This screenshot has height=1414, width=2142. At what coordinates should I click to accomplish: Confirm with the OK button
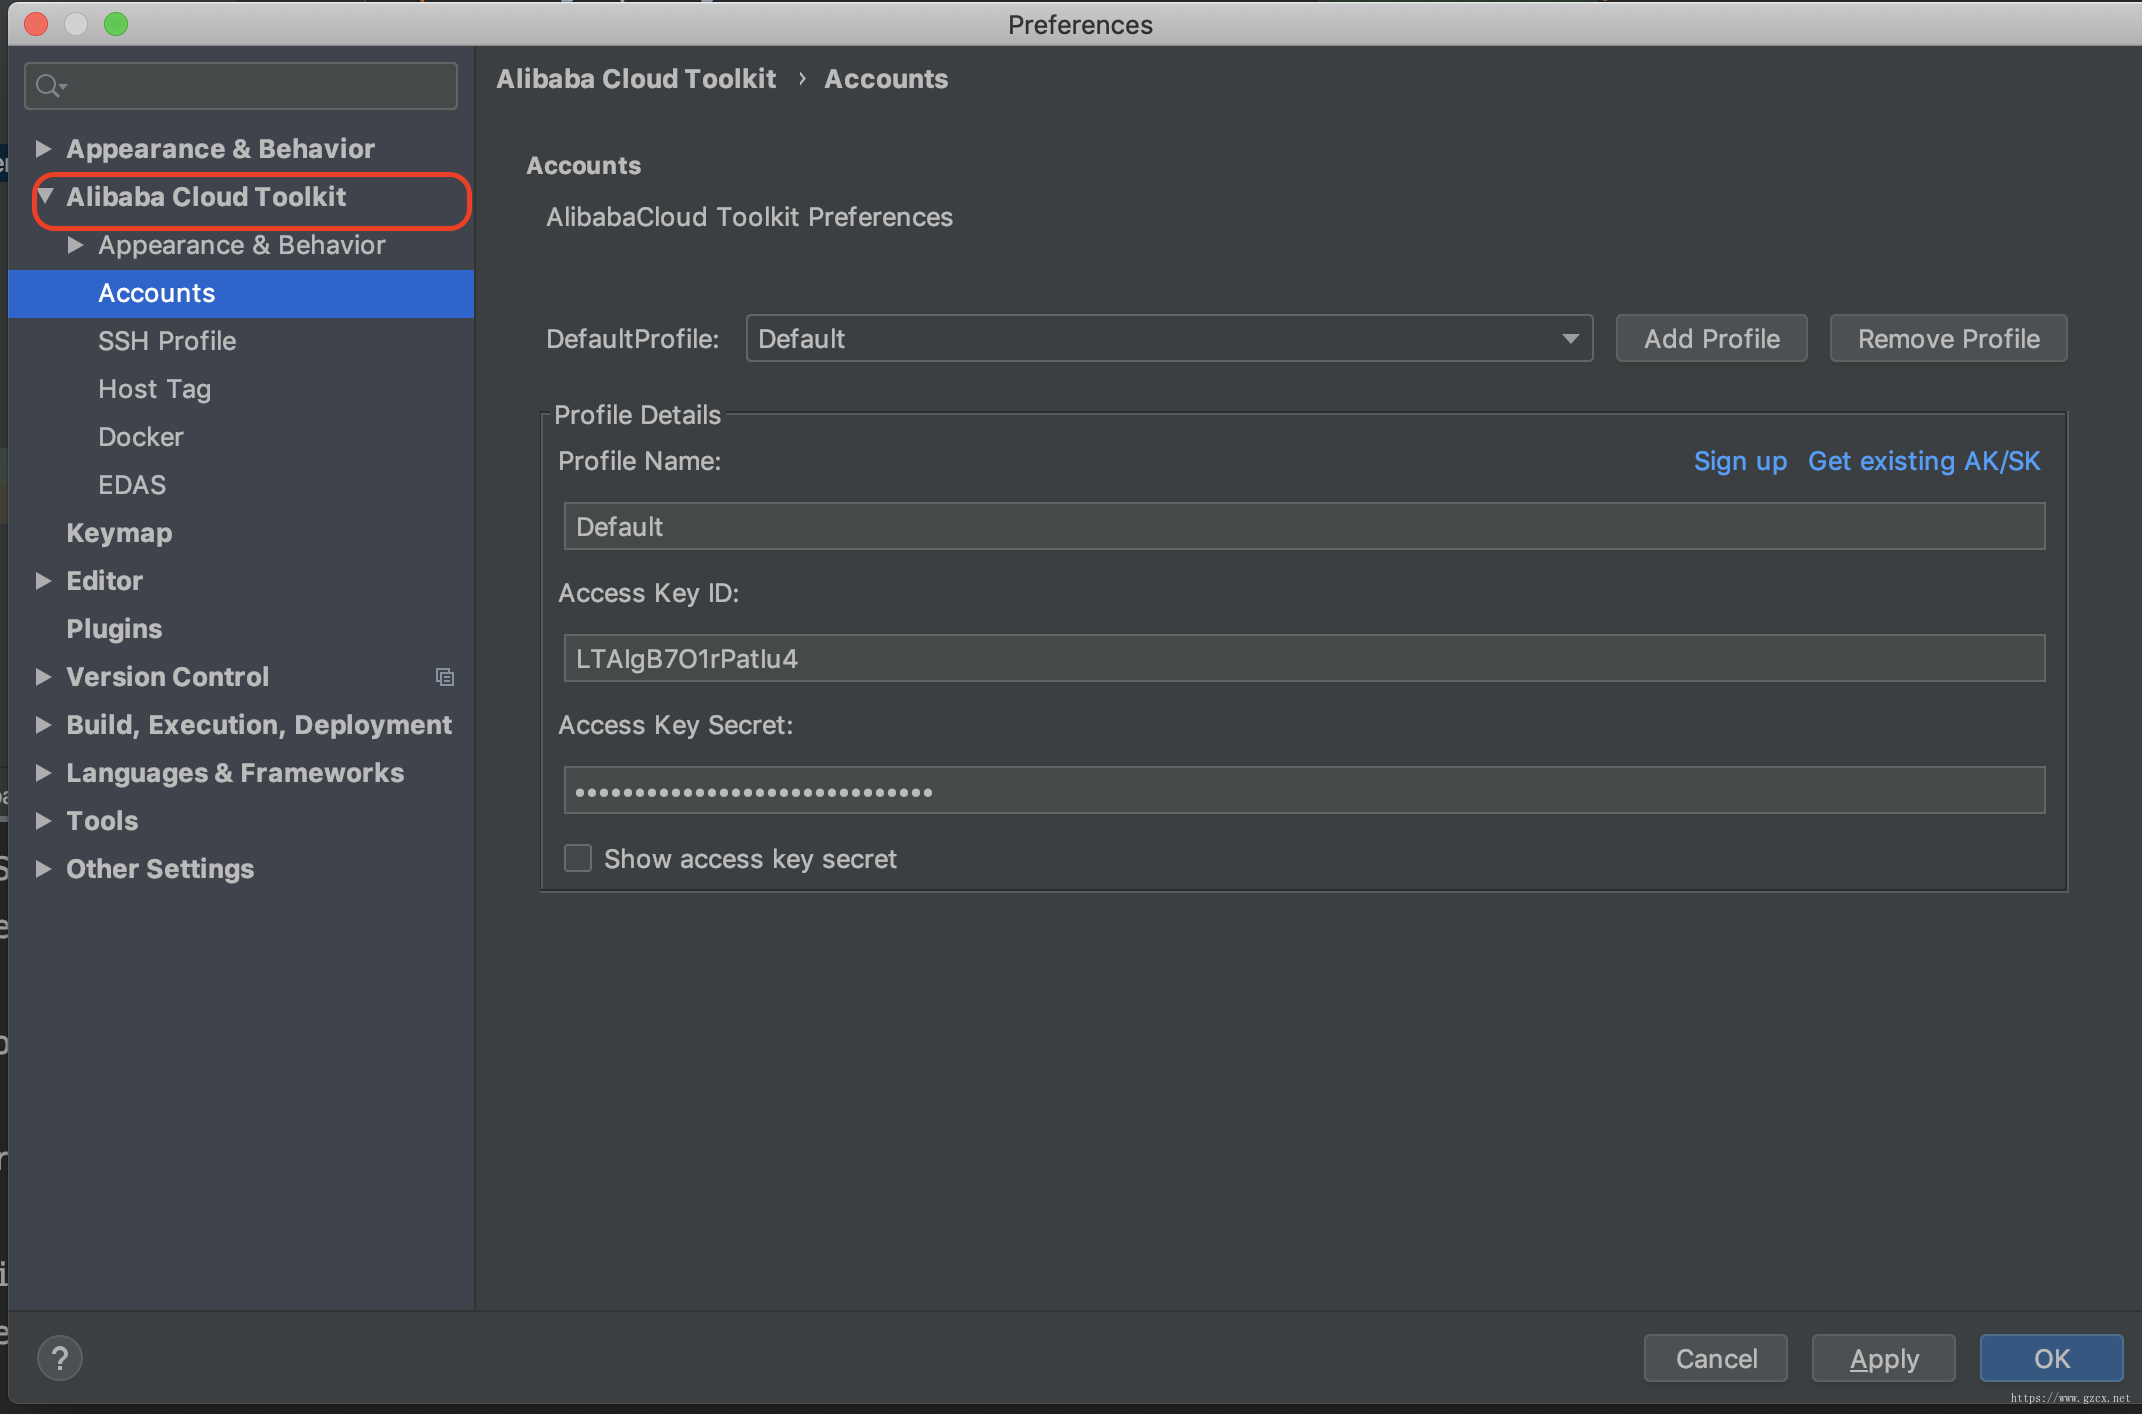point(2052,1358)
